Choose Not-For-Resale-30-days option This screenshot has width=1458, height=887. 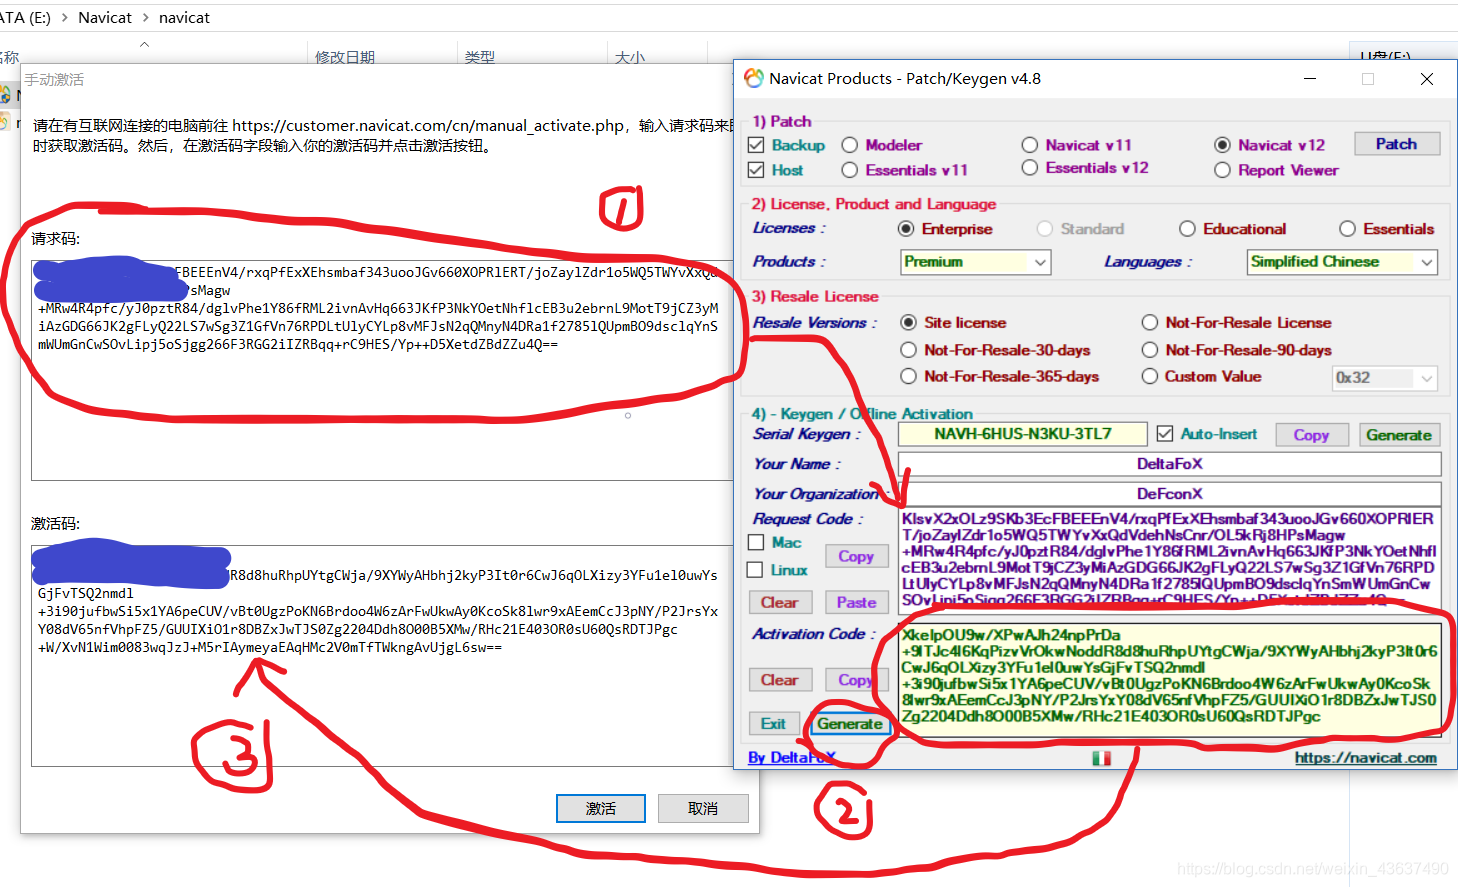coord(908,350)
